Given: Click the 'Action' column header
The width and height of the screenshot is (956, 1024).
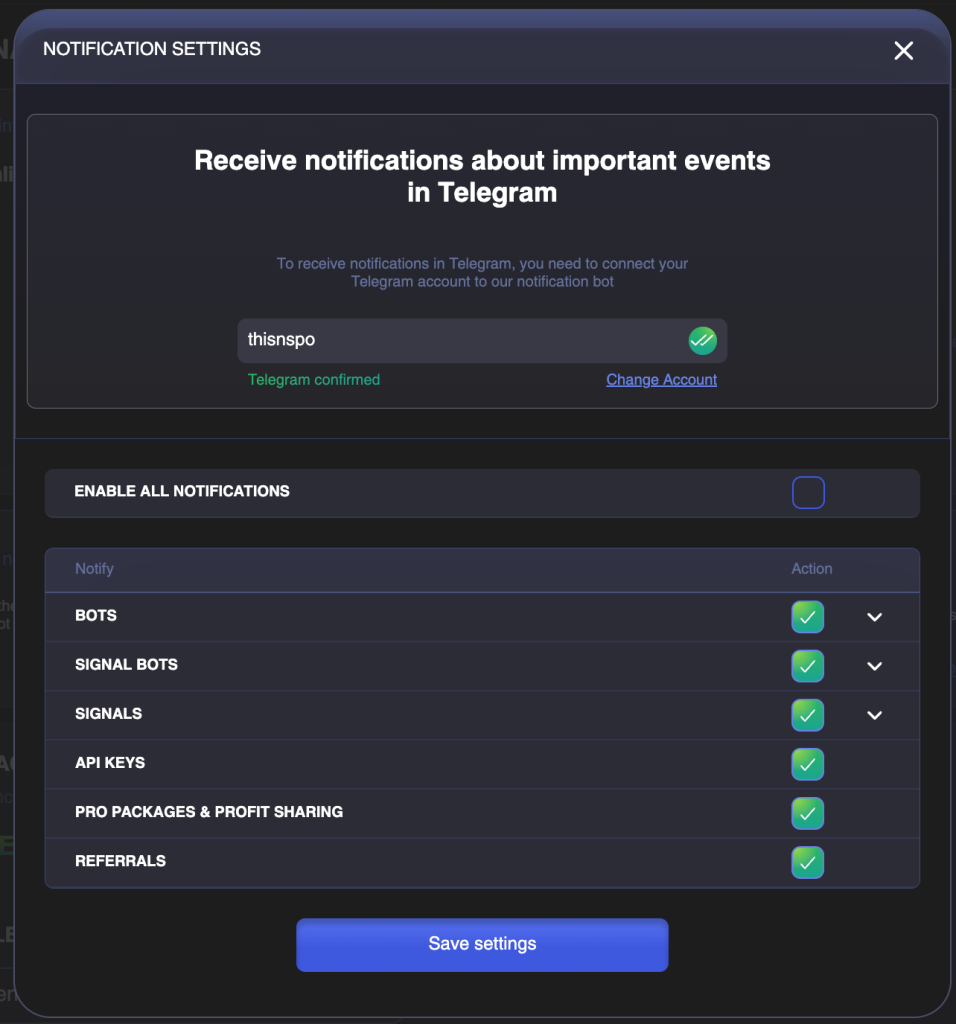Looking at the screenshot, I should pyautogui.click(x=811, y=569).
